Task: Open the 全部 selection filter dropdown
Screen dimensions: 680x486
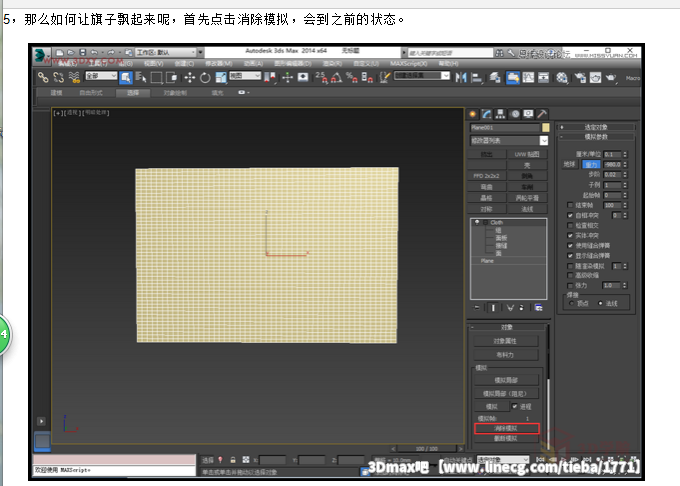Action: 101,76
